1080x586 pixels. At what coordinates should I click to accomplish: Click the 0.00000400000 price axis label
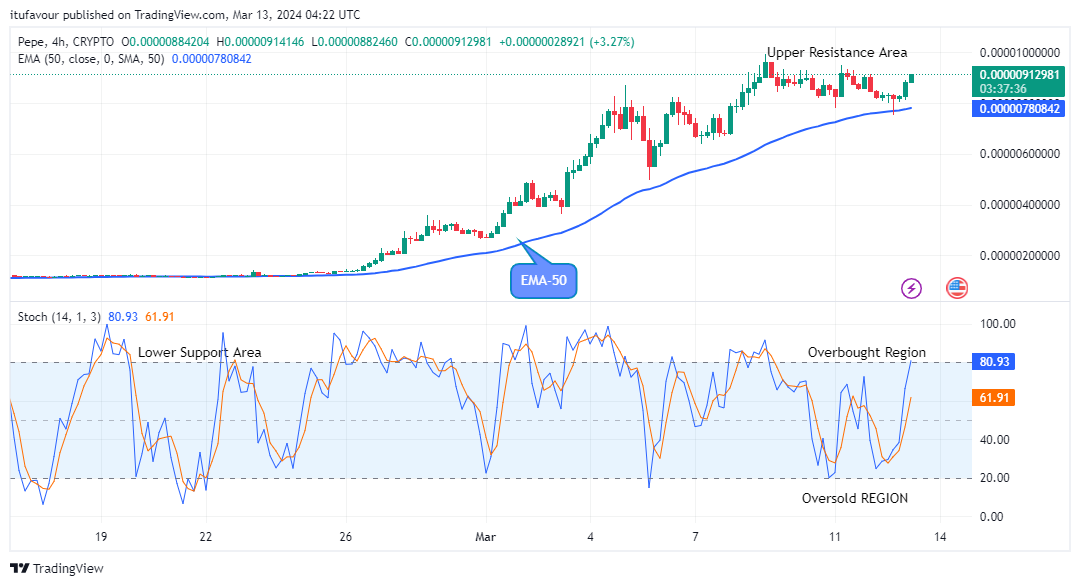pyautogui.click(x=1019, y=205)
